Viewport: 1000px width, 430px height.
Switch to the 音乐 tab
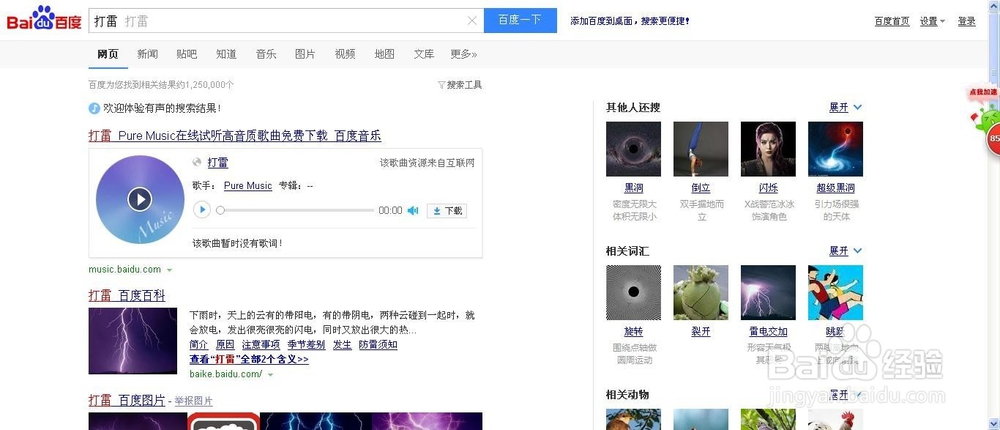[x=266, y=54]
